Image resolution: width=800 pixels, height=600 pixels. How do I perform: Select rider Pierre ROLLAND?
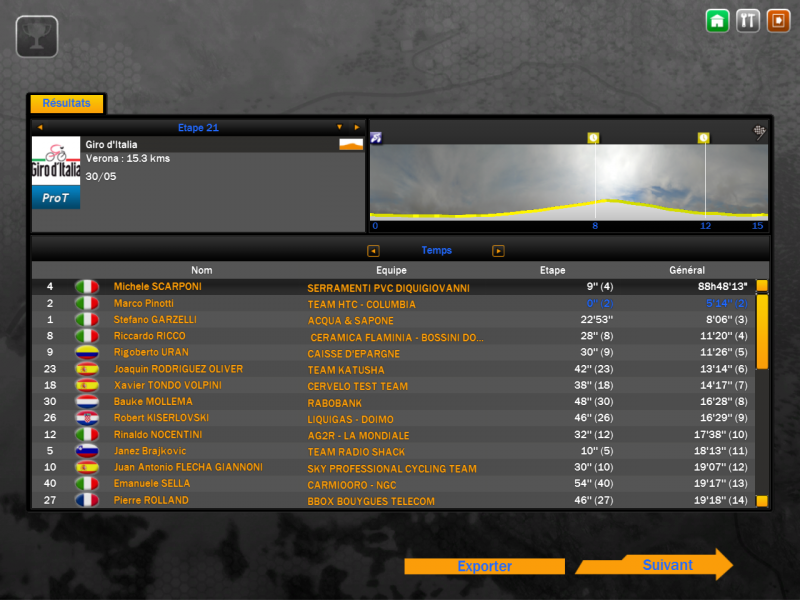point(151,501)
